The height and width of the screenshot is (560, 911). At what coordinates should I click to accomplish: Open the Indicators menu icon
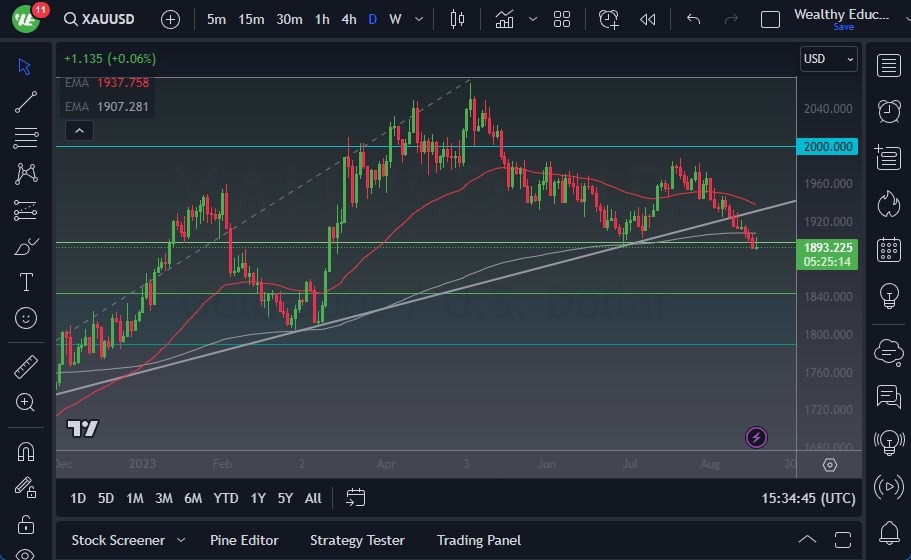[504, 19]
